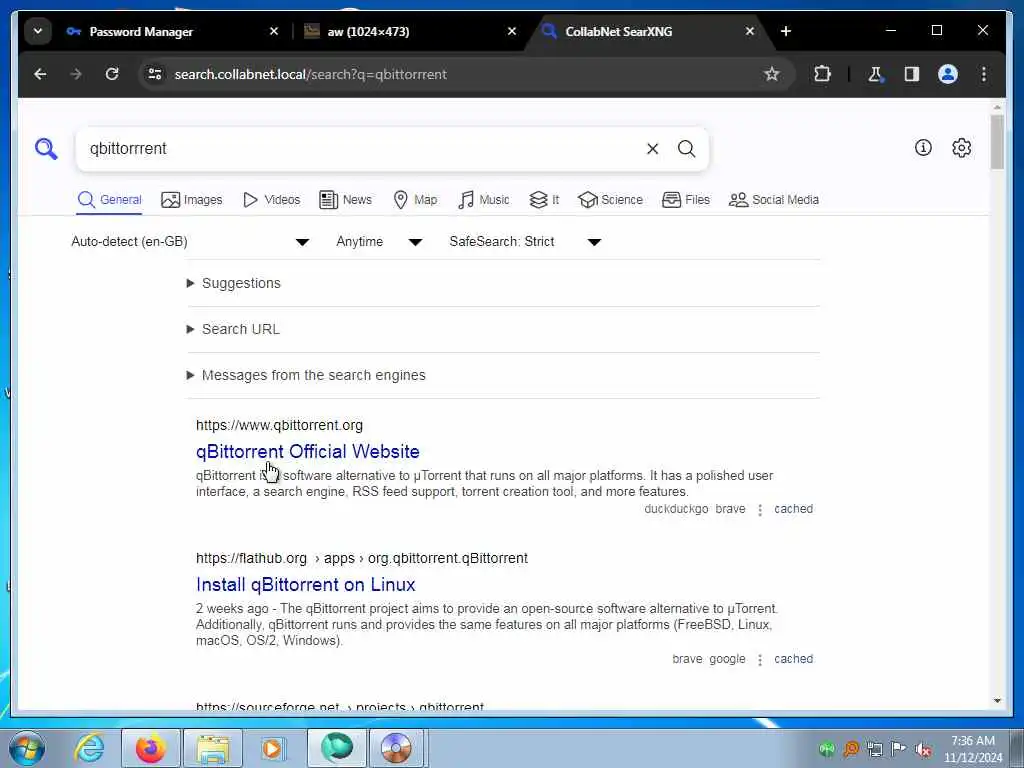Open Chrome three-dot menu
This screenshot has height=768, width=1024.
[984, 74]
